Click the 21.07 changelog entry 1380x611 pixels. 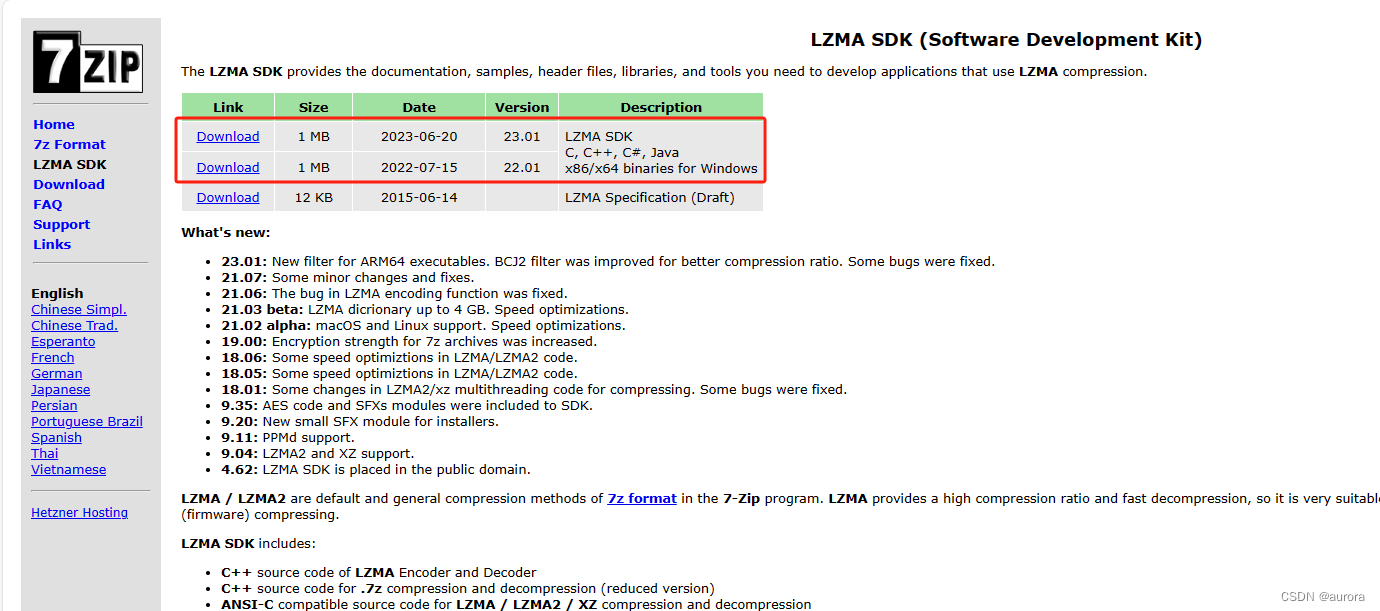point(348,277)
